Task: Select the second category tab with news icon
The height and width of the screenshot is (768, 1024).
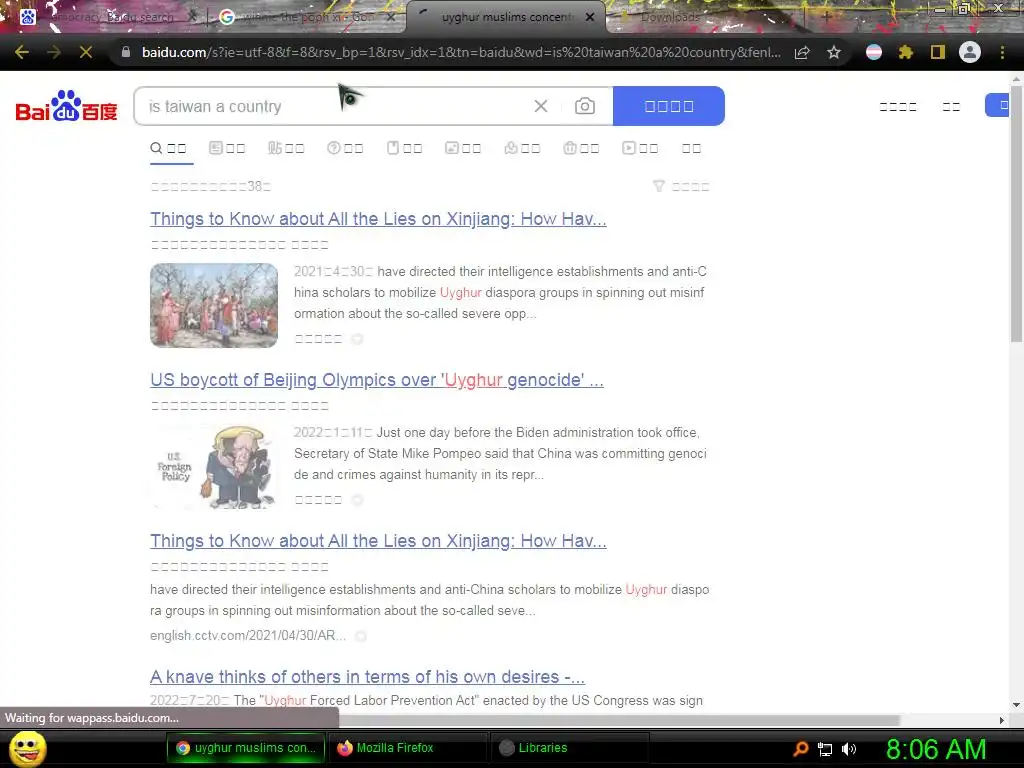Action: 227,148
